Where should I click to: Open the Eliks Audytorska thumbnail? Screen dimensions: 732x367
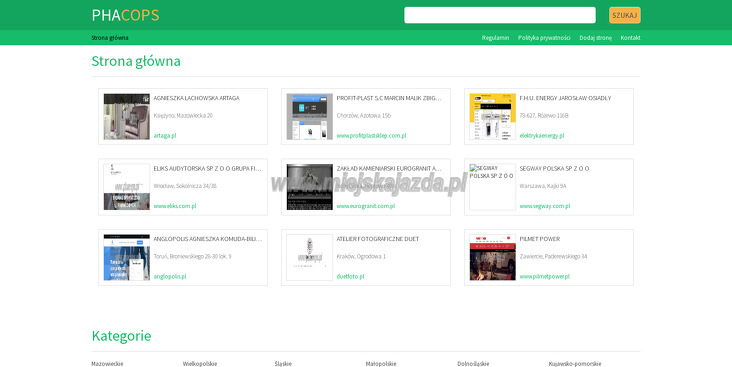tap(127, 187)
